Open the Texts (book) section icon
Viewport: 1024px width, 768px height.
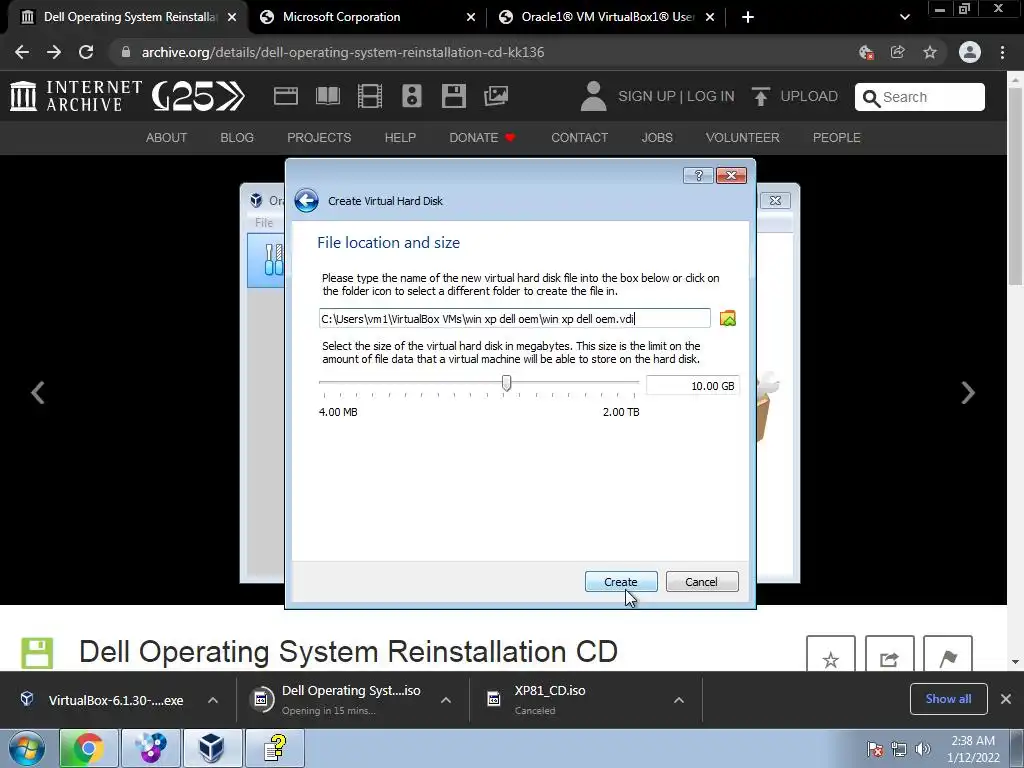point(328,96)
